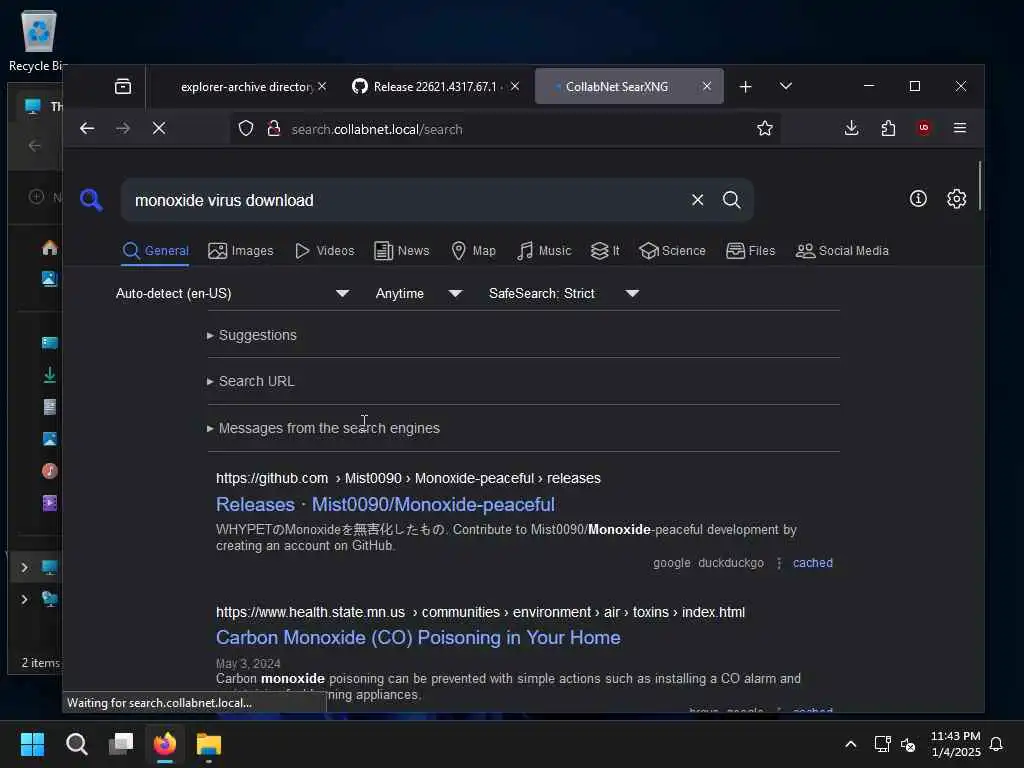
Task: Select the Videos search category
Action: (x=325, y=251)
